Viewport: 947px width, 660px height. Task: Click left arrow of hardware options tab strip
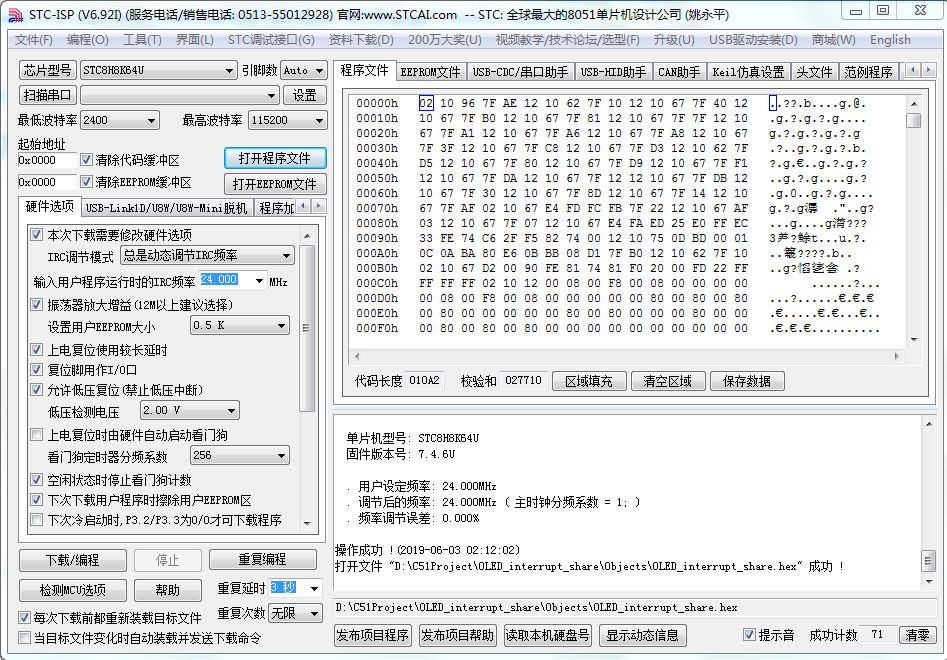click(x=303, y=207)
